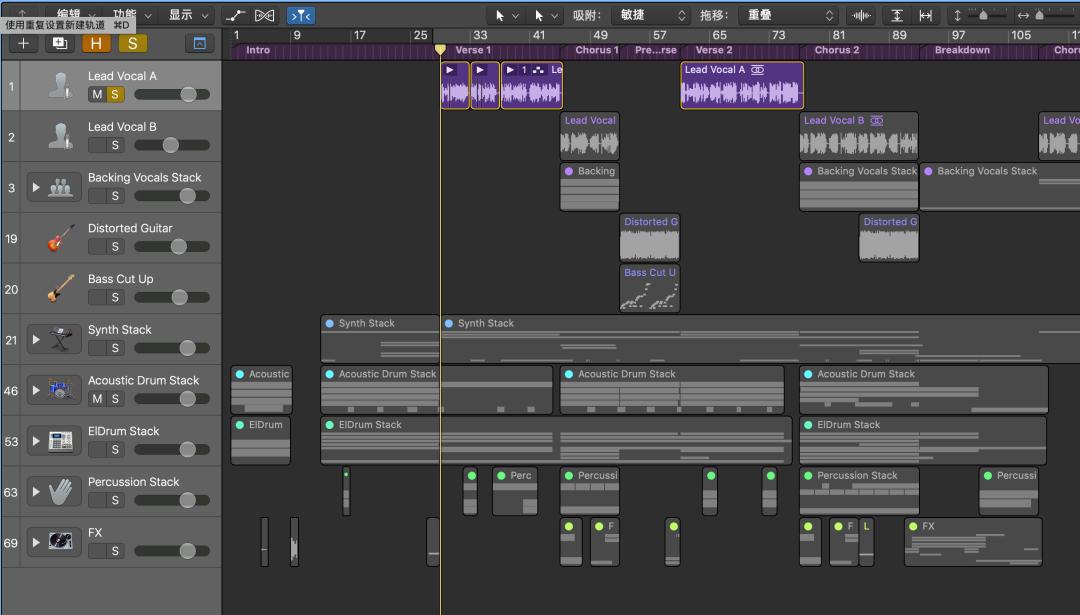Click the Breakdown arrangement marker
Screen dimensions: 1080x615
(x=961, y=51)
